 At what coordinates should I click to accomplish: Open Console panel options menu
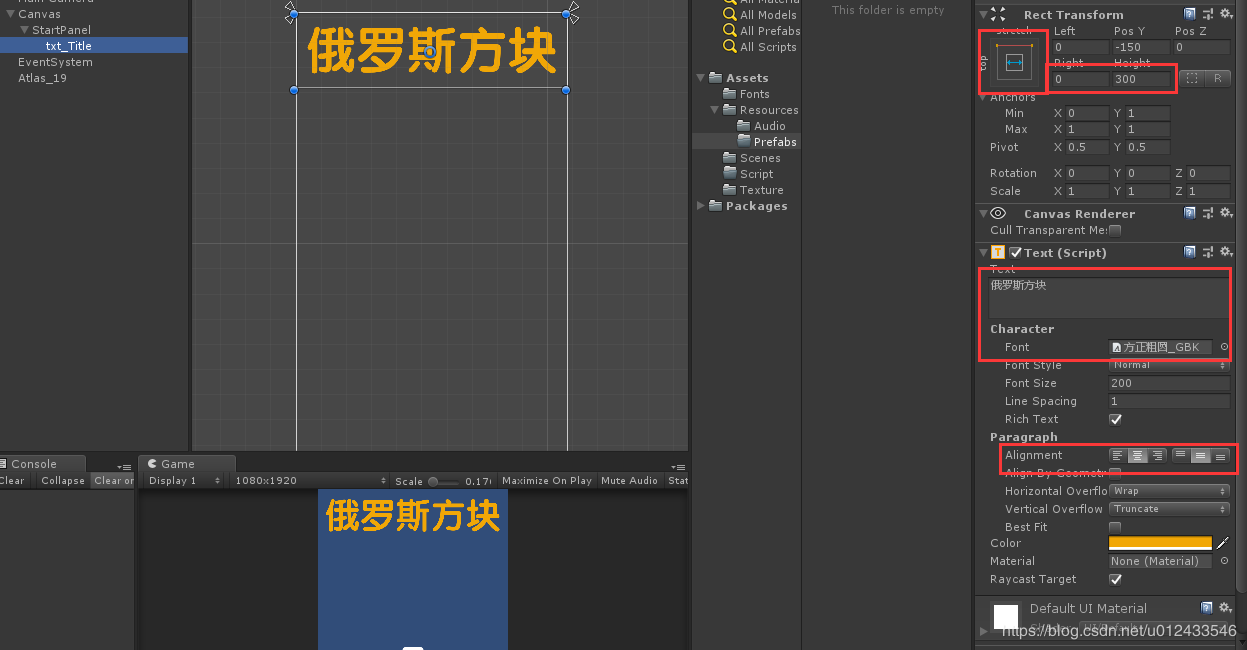tap(125, 467)
